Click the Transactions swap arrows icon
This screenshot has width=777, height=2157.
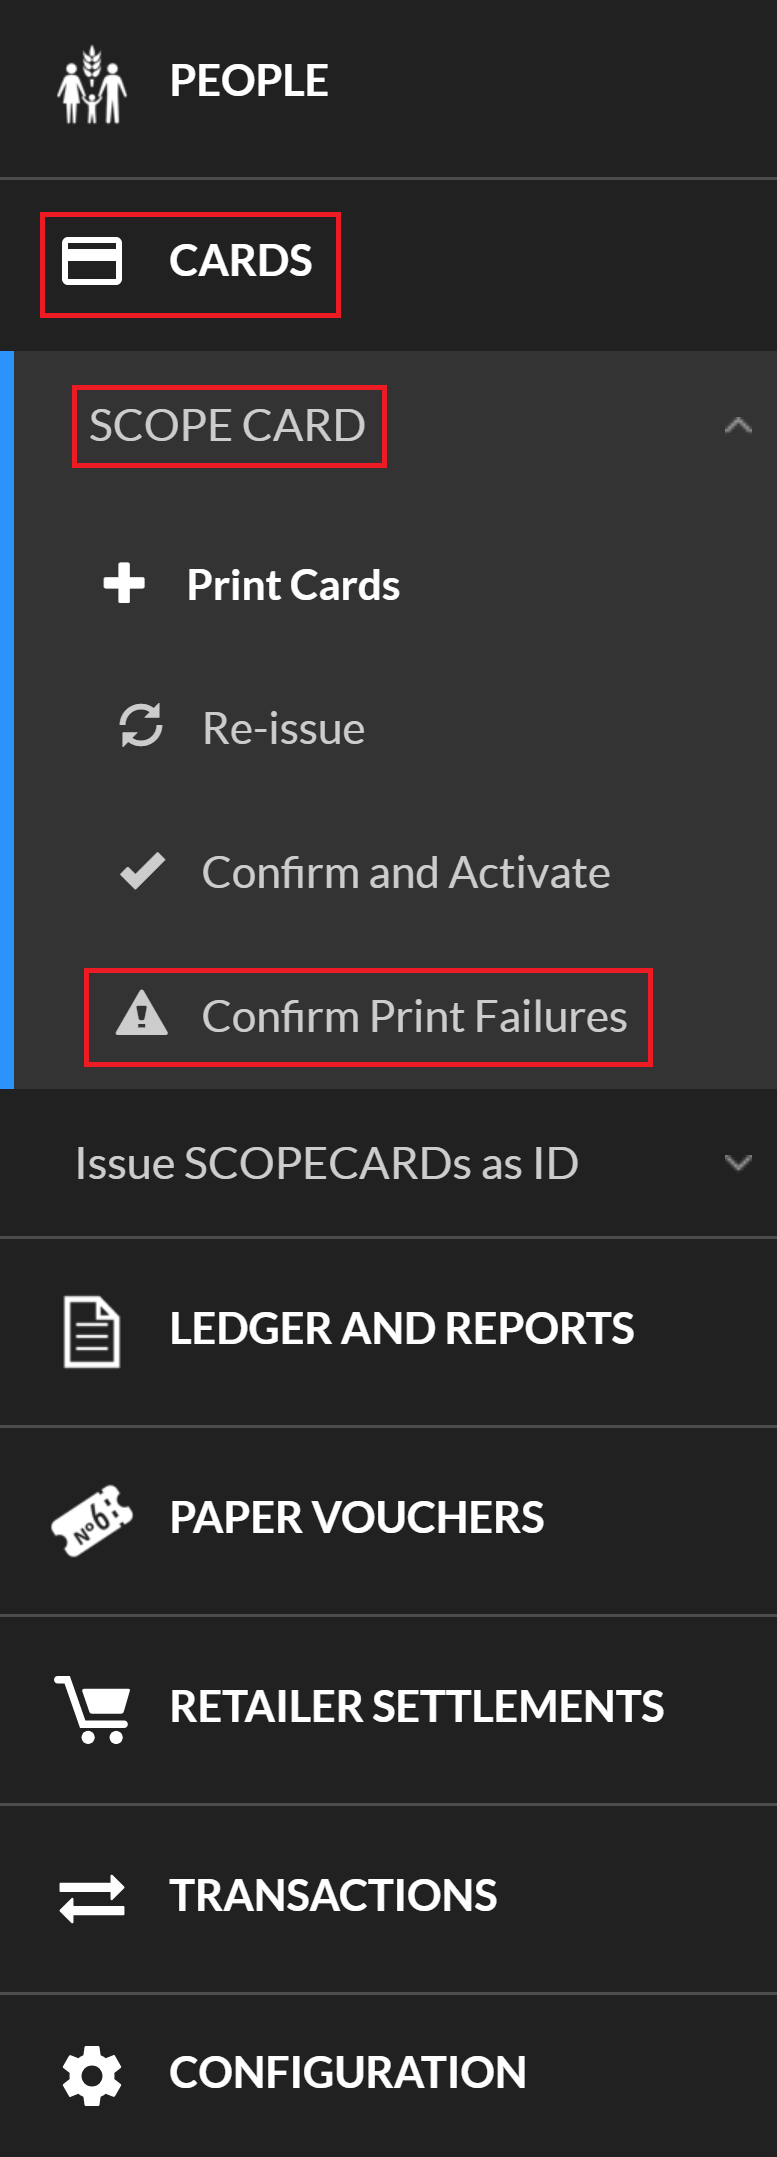pos(92,1897)
